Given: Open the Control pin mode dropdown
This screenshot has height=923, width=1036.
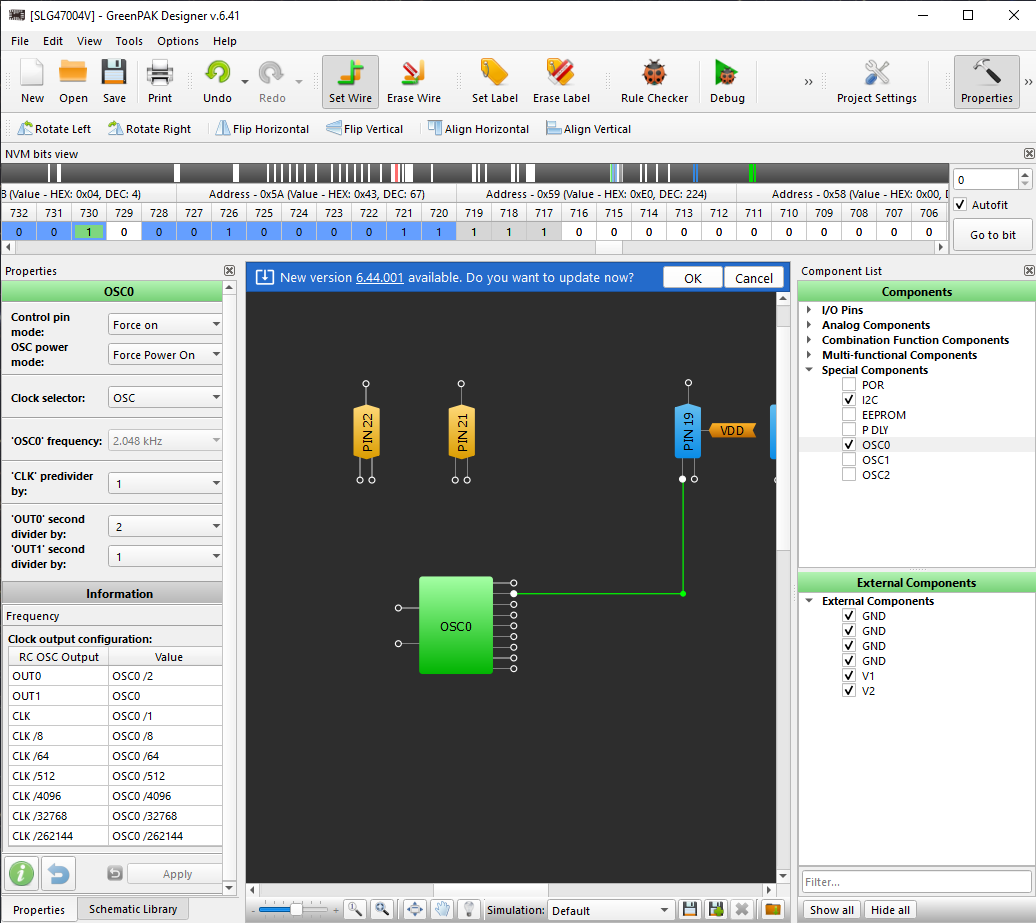Looking at the screenshot, I should [165, 324].
